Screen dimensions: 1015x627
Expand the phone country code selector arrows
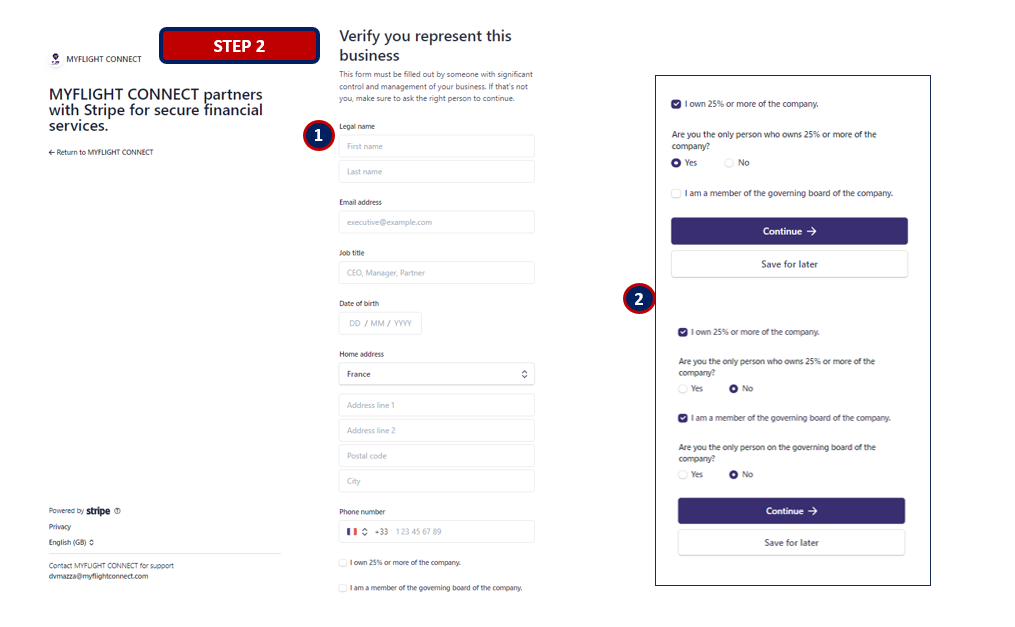pyautogui.click(x=365, y=531)
